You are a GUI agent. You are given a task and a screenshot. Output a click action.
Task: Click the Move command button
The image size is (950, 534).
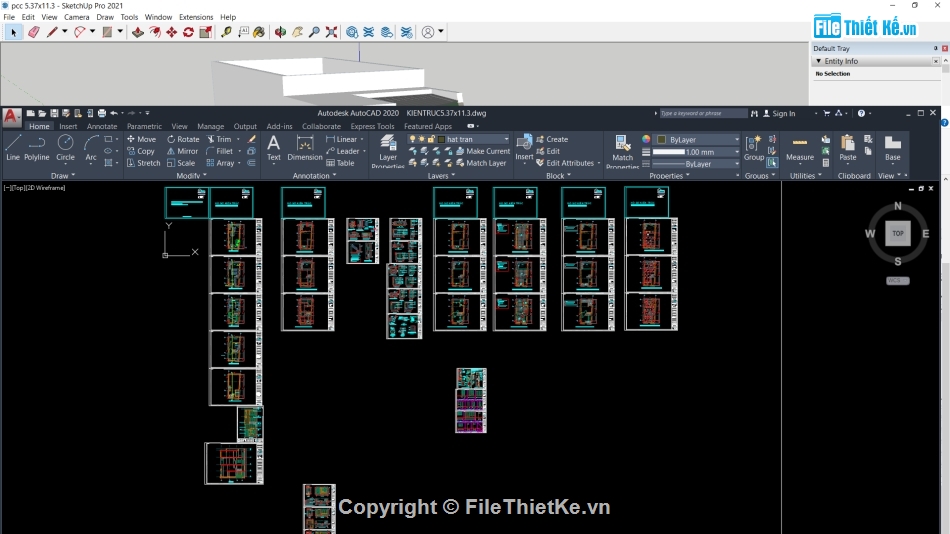pos(141,139)
